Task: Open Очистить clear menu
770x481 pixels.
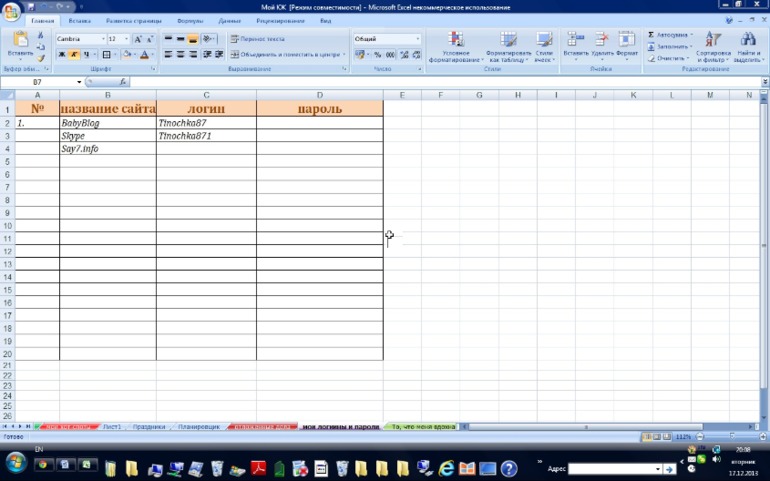Action: click(668, 58)
